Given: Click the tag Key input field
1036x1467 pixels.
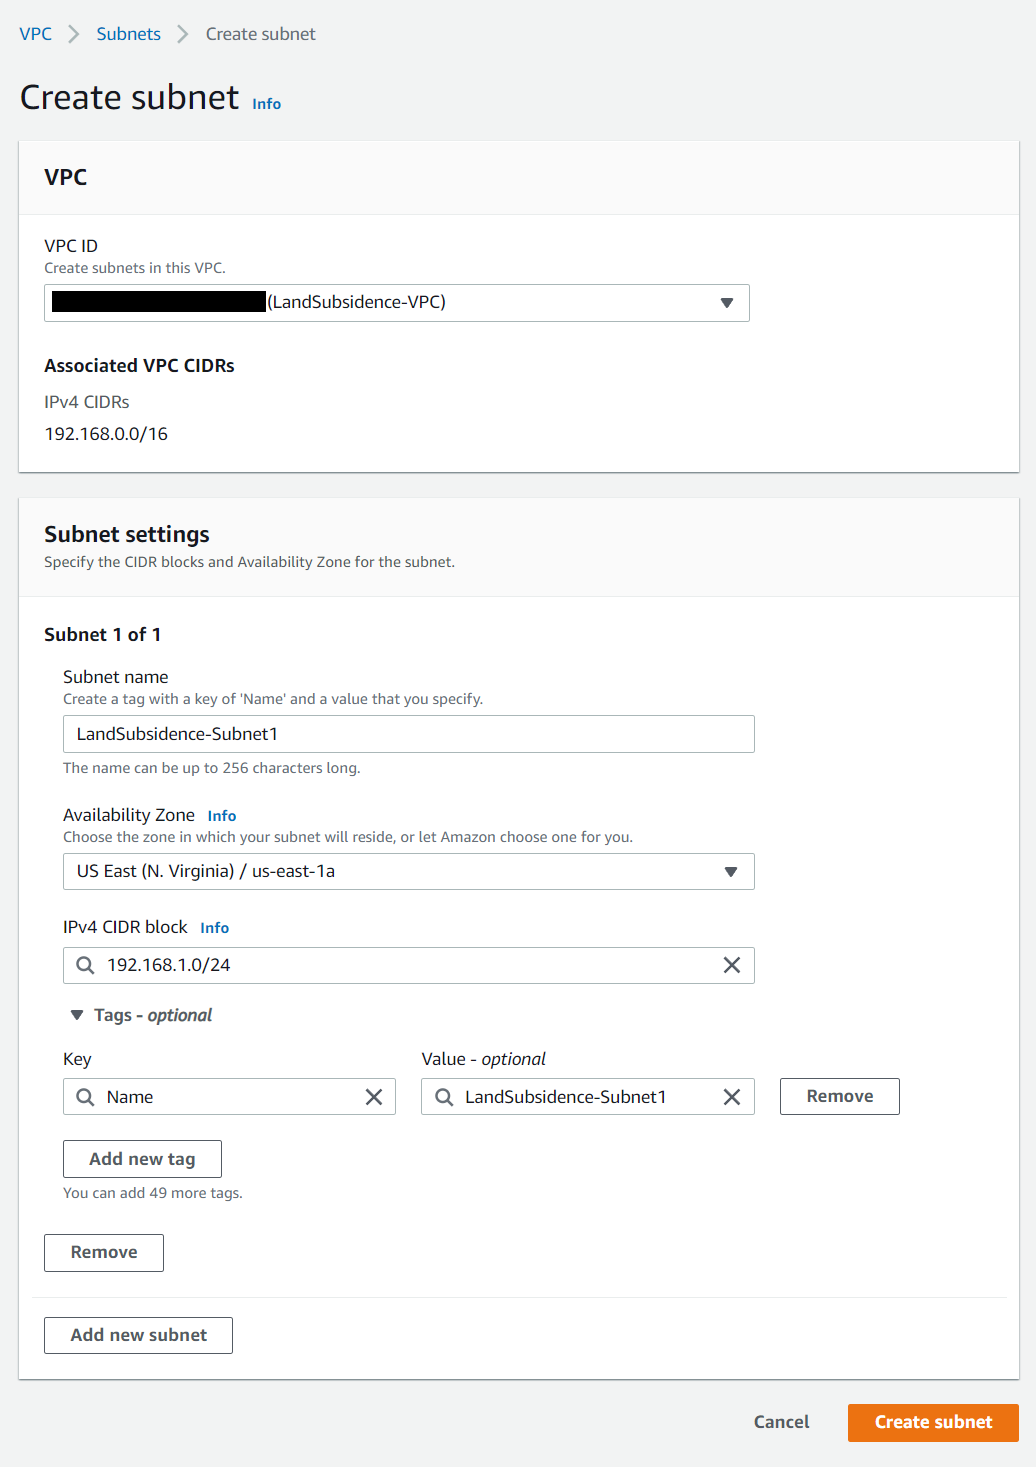Looking at the screenshot, I should click(x=229, y=1097).
